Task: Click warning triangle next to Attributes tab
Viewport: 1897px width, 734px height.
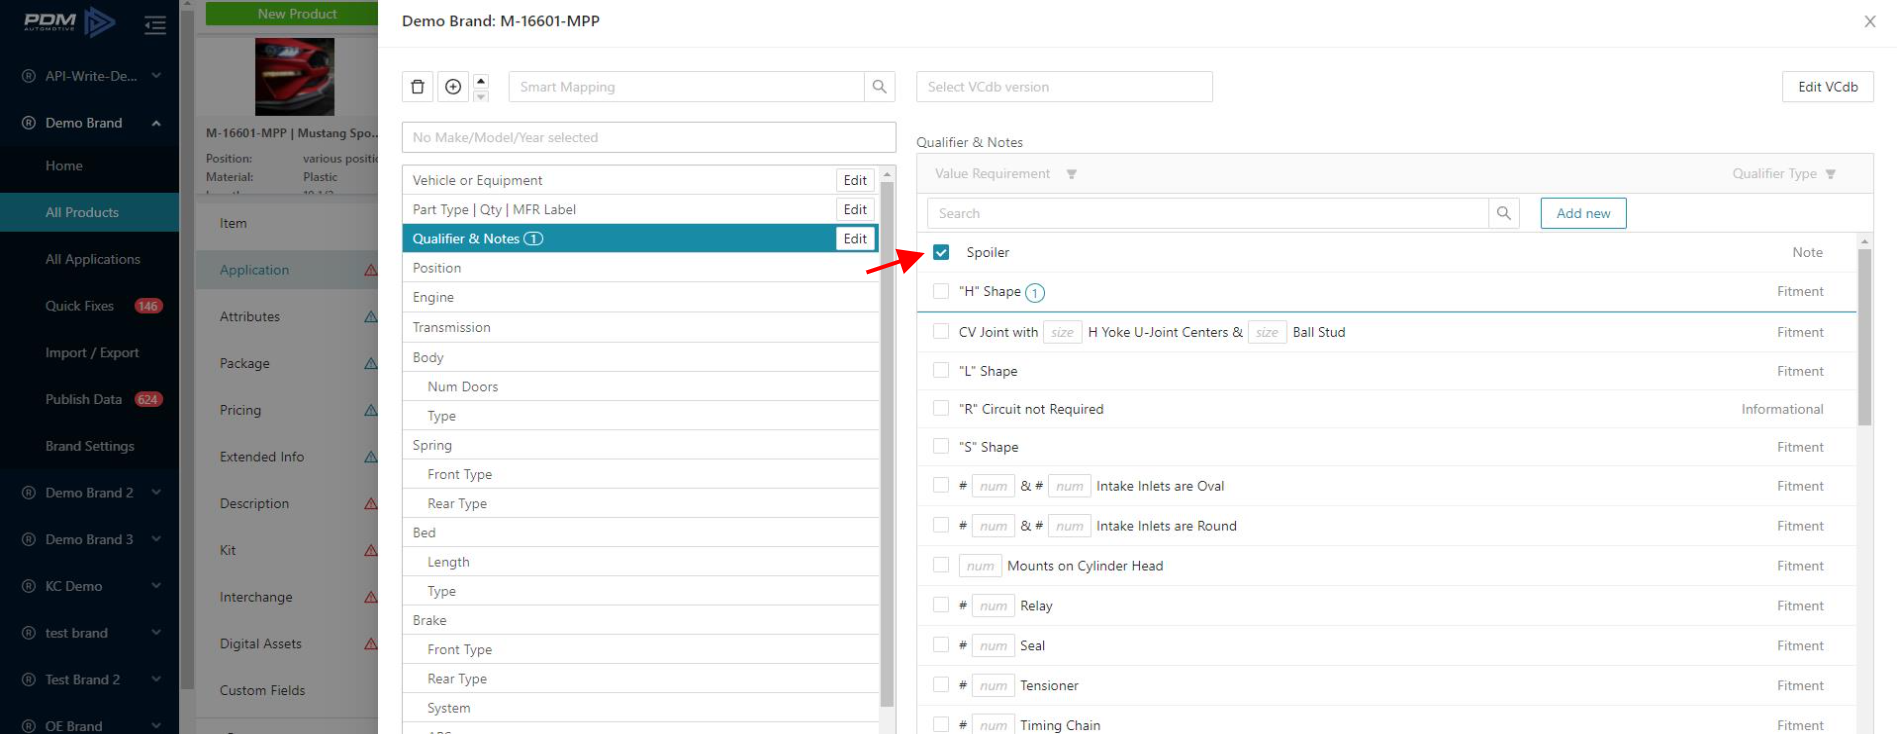Action: coord(371,317)
